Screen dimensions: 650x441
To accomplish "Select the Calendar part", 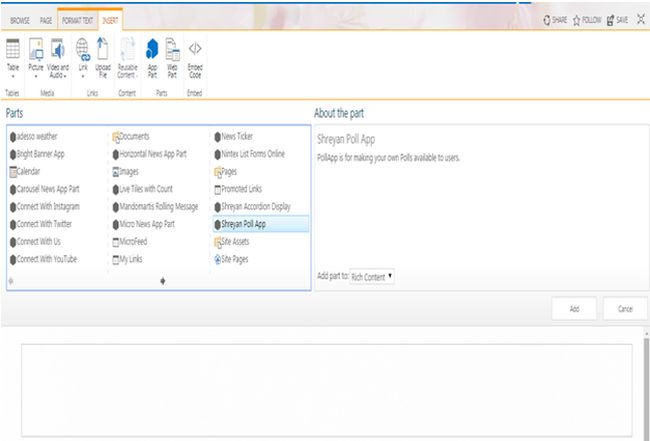I will coord(25,172).
